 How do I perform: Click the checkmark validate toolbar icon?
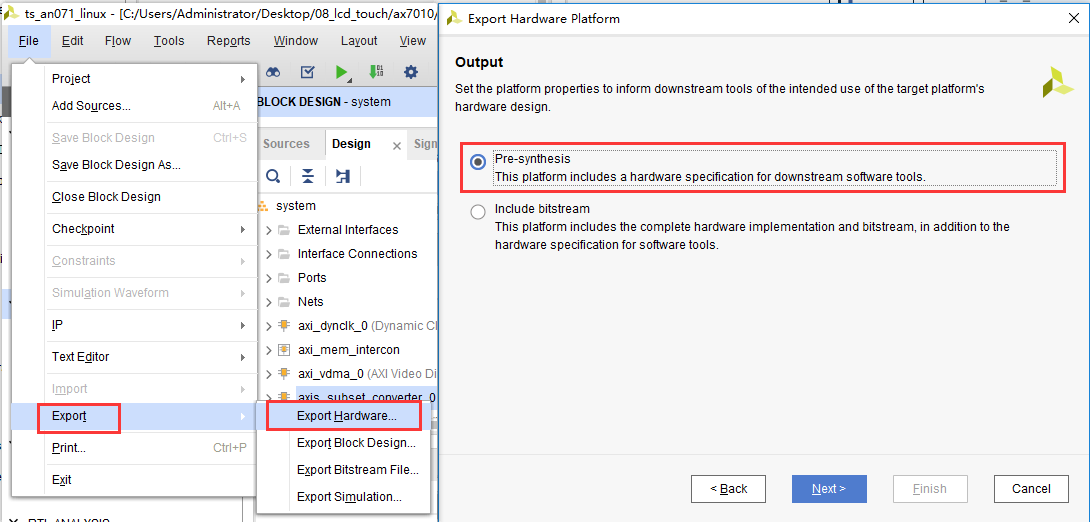[308, 72]
